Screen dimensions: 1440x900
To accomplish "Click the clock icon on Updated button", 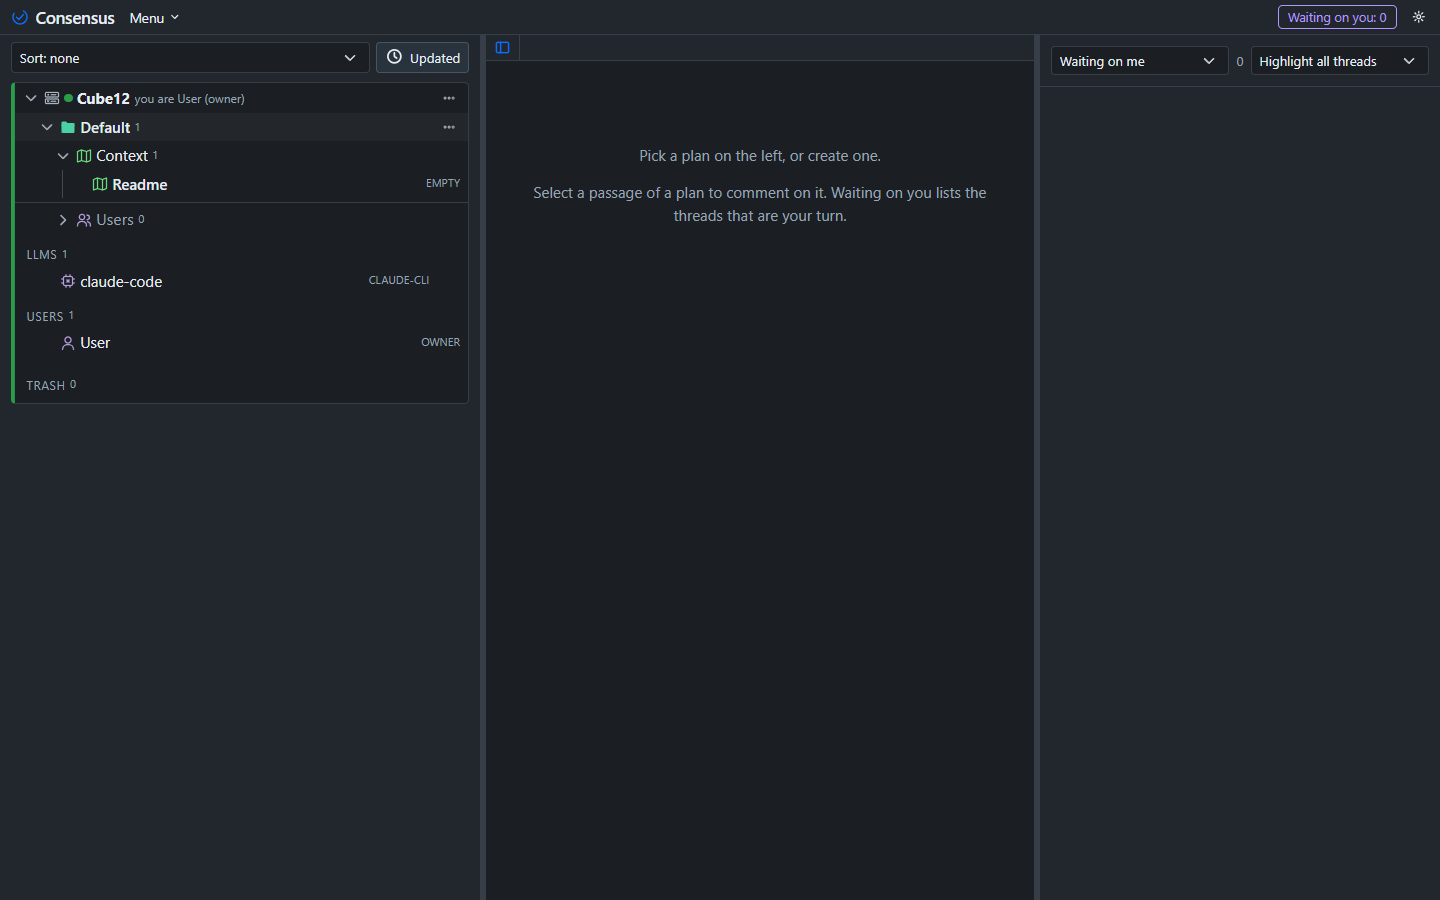I will (x=394, y=57).
